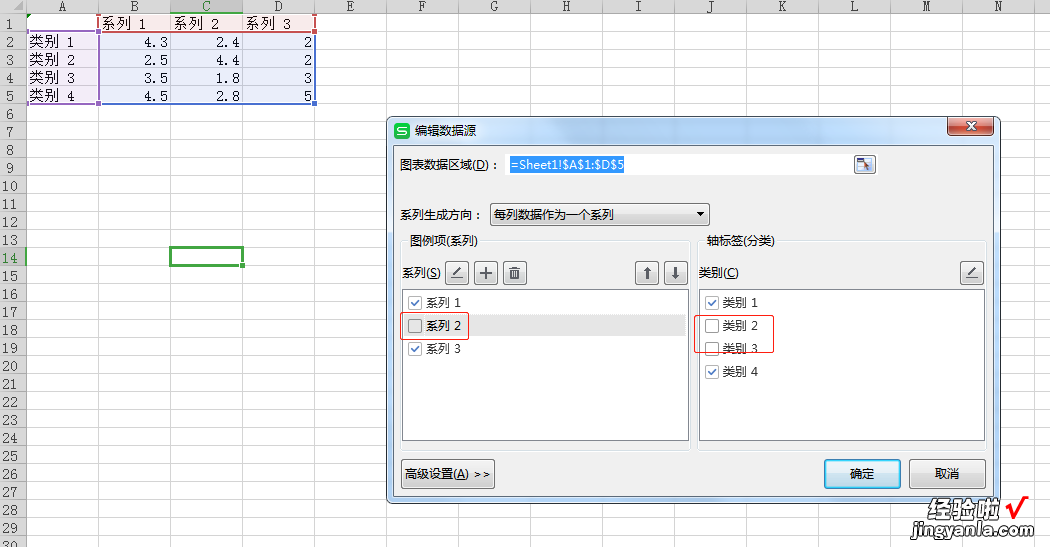Click the range selector icon beside data range
1050x547 pixels.
(x=865, y=164)
